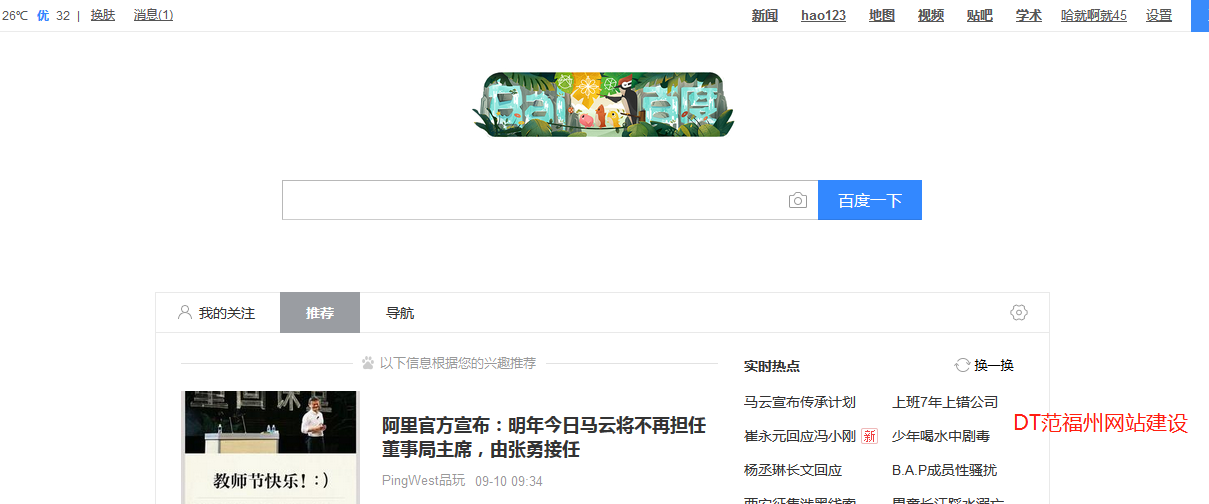
Task: Click the hot topic B.A.P成员性骚扰
Action: click(x=944, y=470)
